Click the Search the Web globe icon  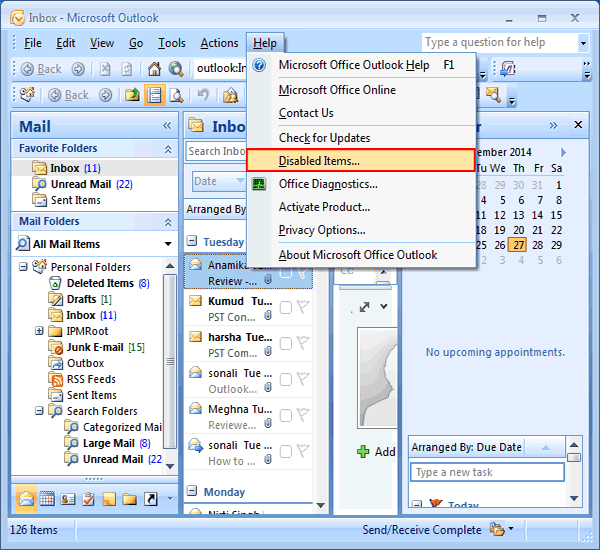176,69
